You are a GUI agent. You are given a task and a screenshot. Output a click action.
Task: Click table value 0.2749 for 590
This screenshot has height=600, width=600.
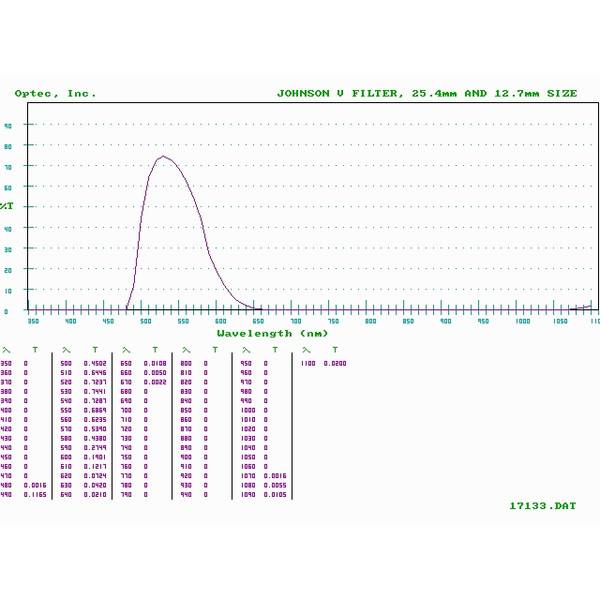click(95, 448)
